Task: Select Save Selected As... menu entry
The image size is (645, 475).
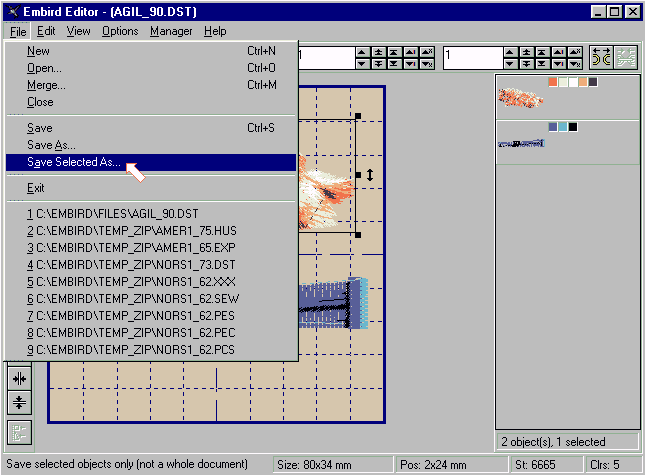Action: [x=151, y=162]
